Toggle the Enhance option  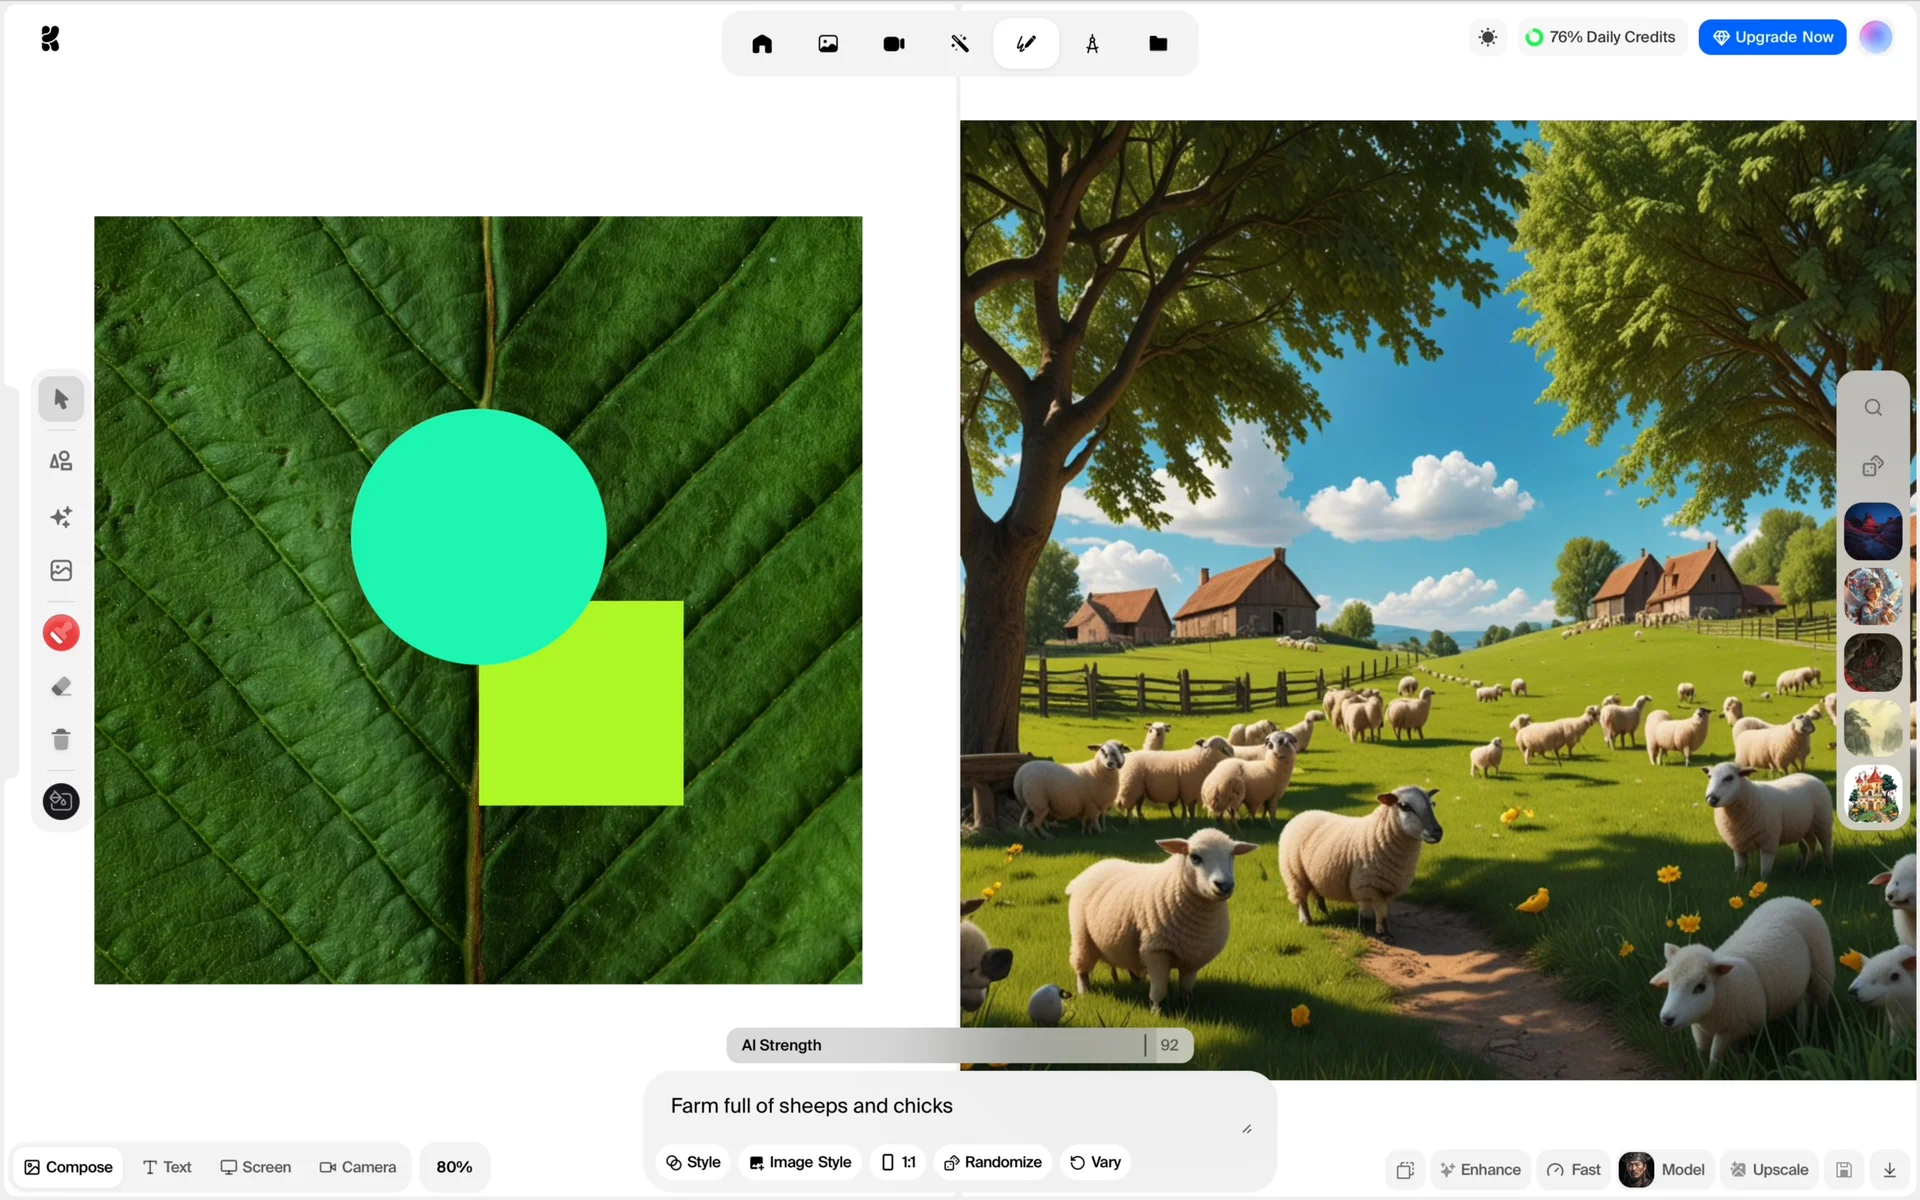(x=1480, y=1169)
